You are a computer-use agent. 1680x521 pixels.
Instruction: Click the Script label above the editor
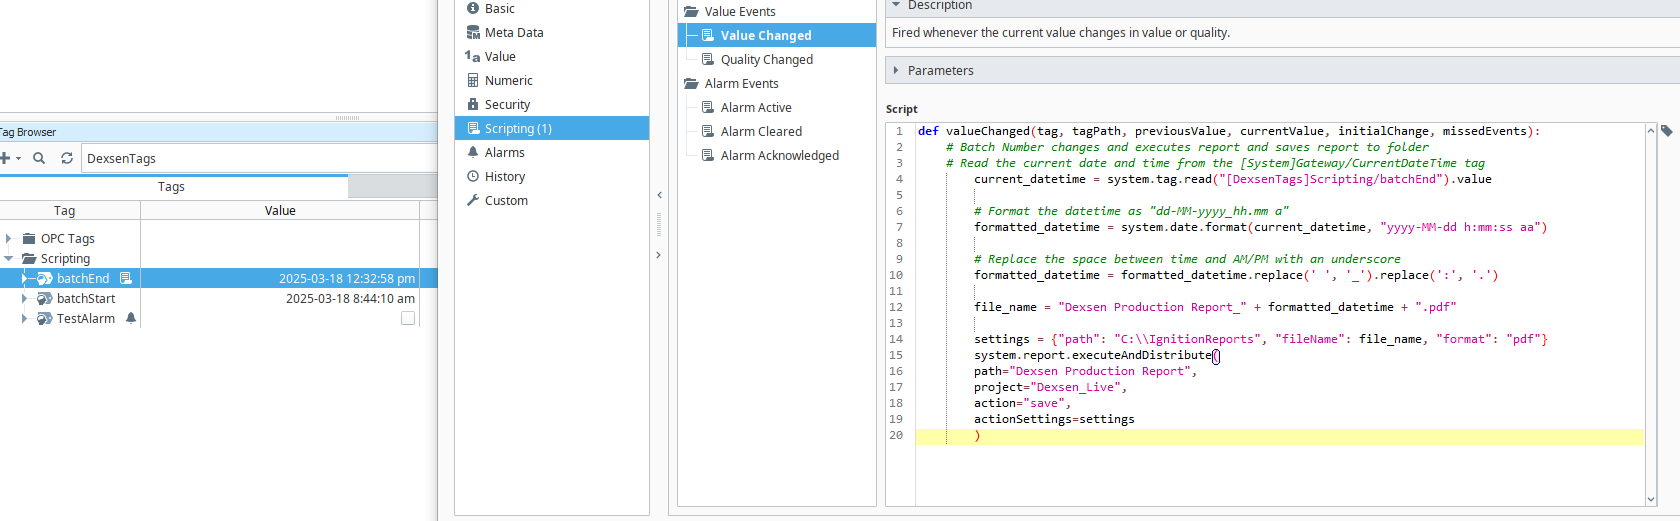[901, 109]
